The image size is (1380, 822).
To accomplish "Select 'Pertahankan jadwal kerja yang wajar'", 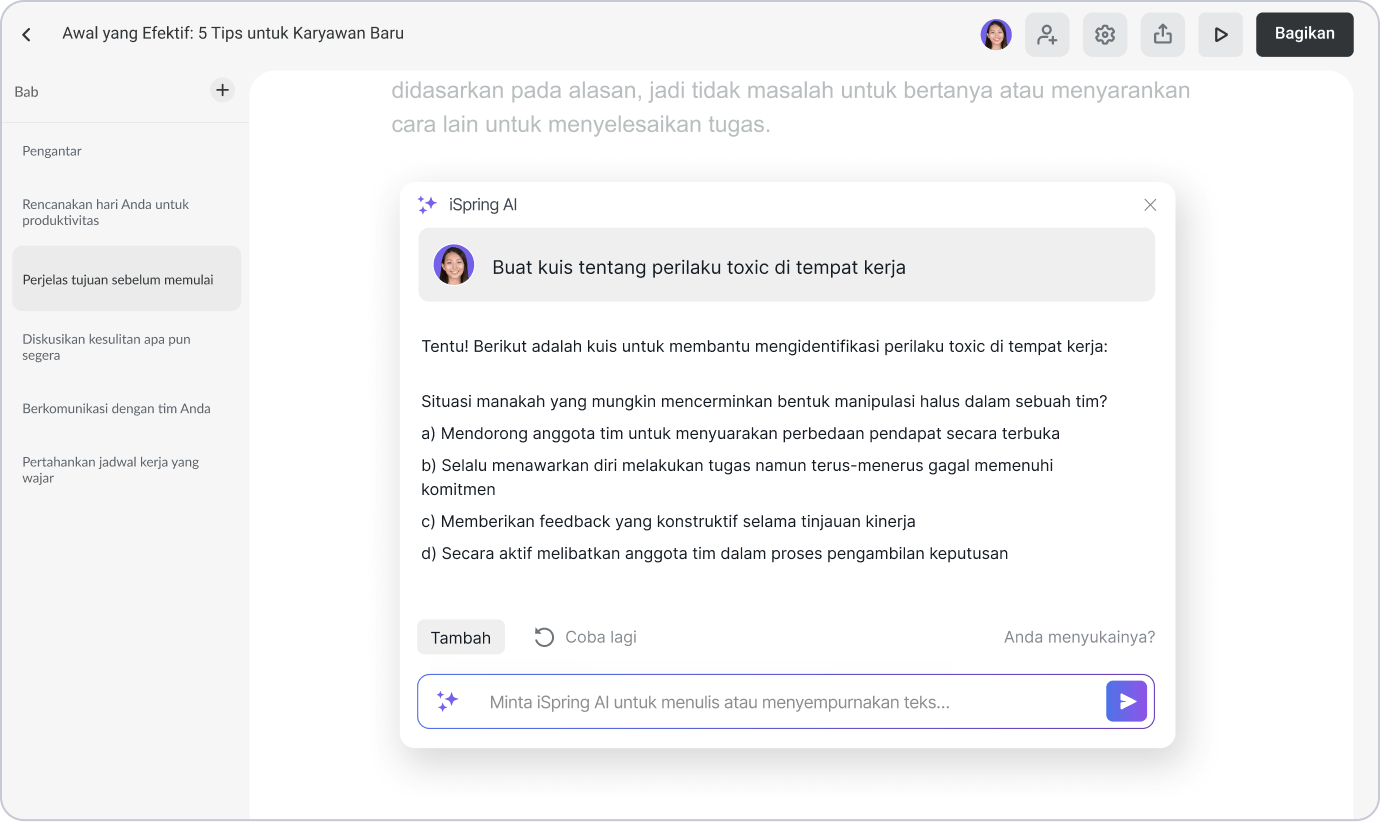I will [x=110, y=469].
